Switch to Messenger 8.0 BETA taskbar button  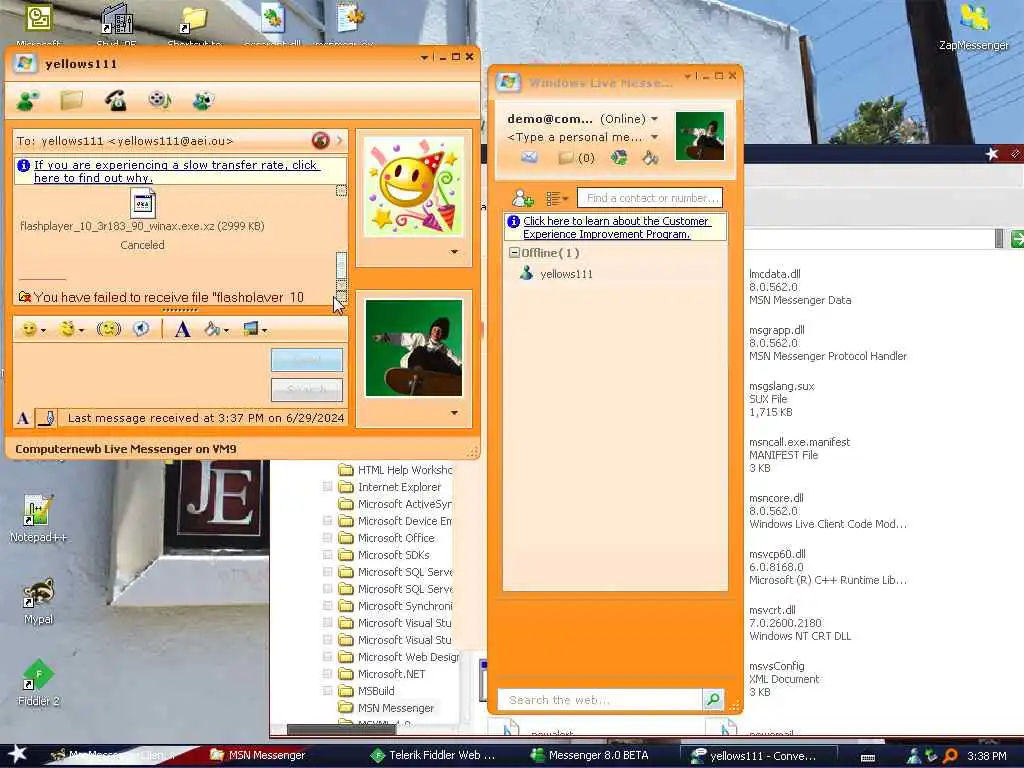point(590,755)
